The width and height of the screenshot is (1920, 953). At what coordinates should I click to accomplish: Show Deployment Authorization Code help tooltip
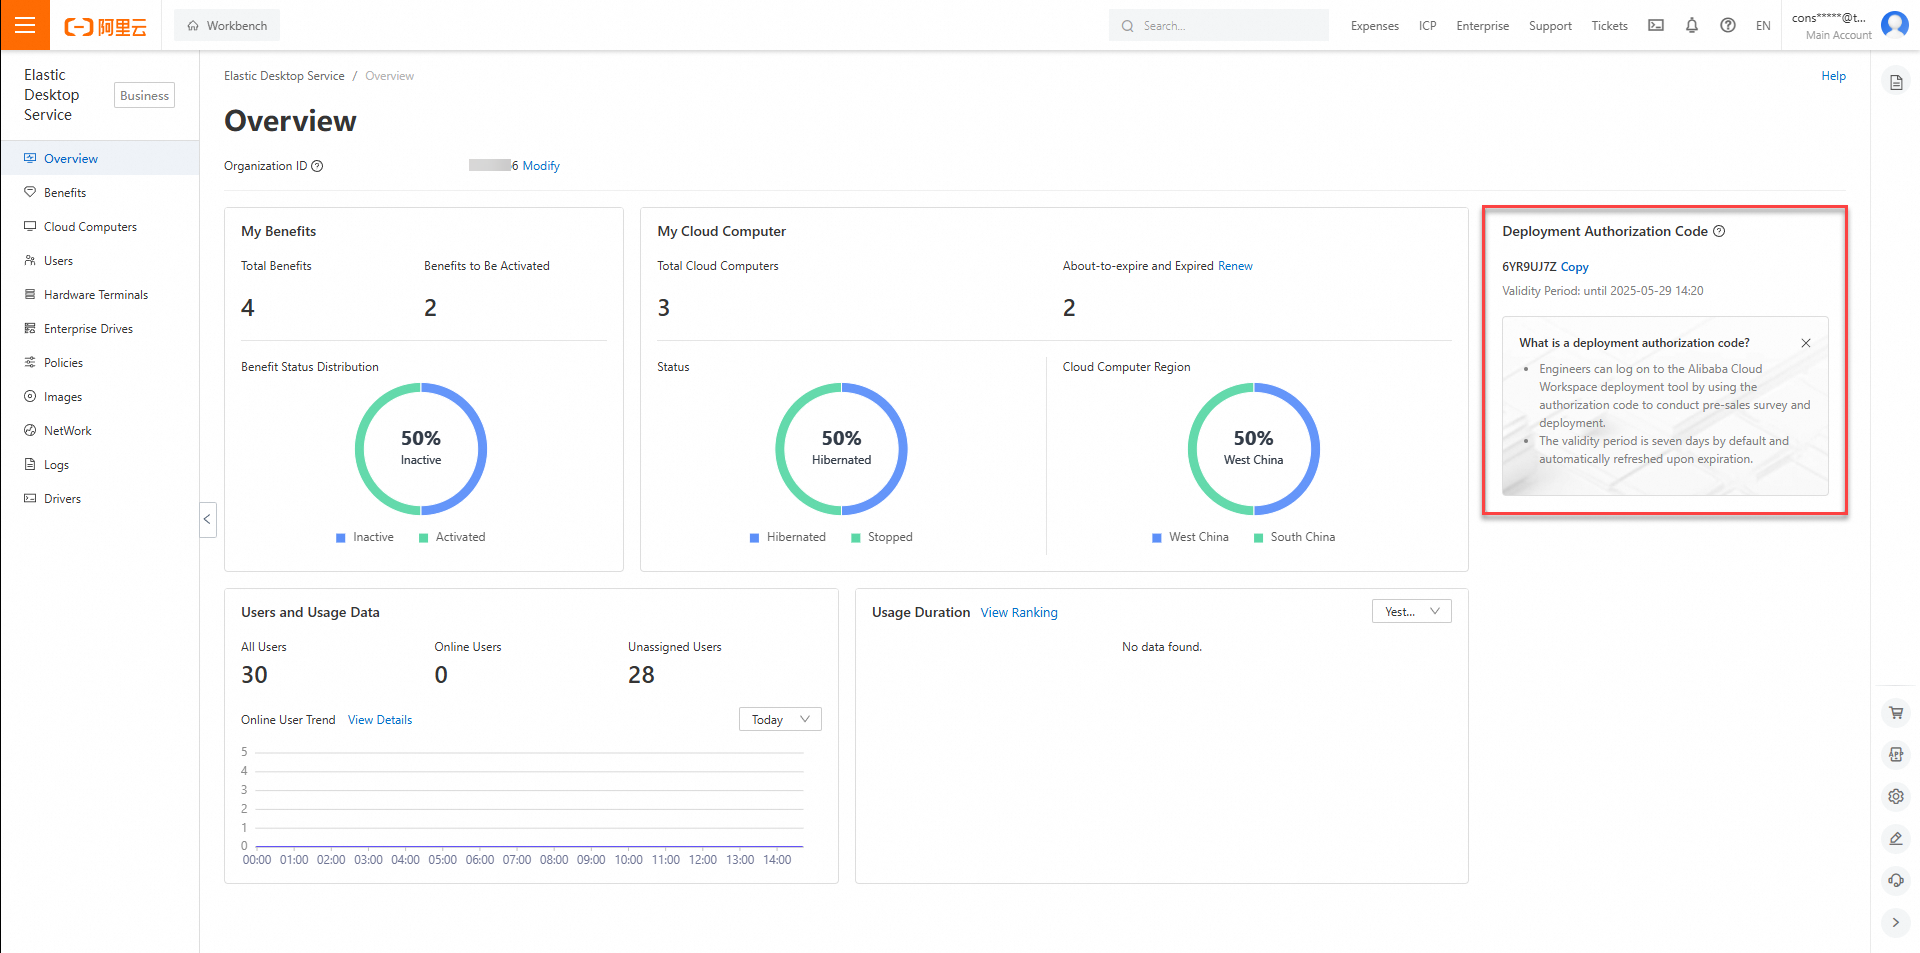pyautogui.click(x=1719, y=231)
